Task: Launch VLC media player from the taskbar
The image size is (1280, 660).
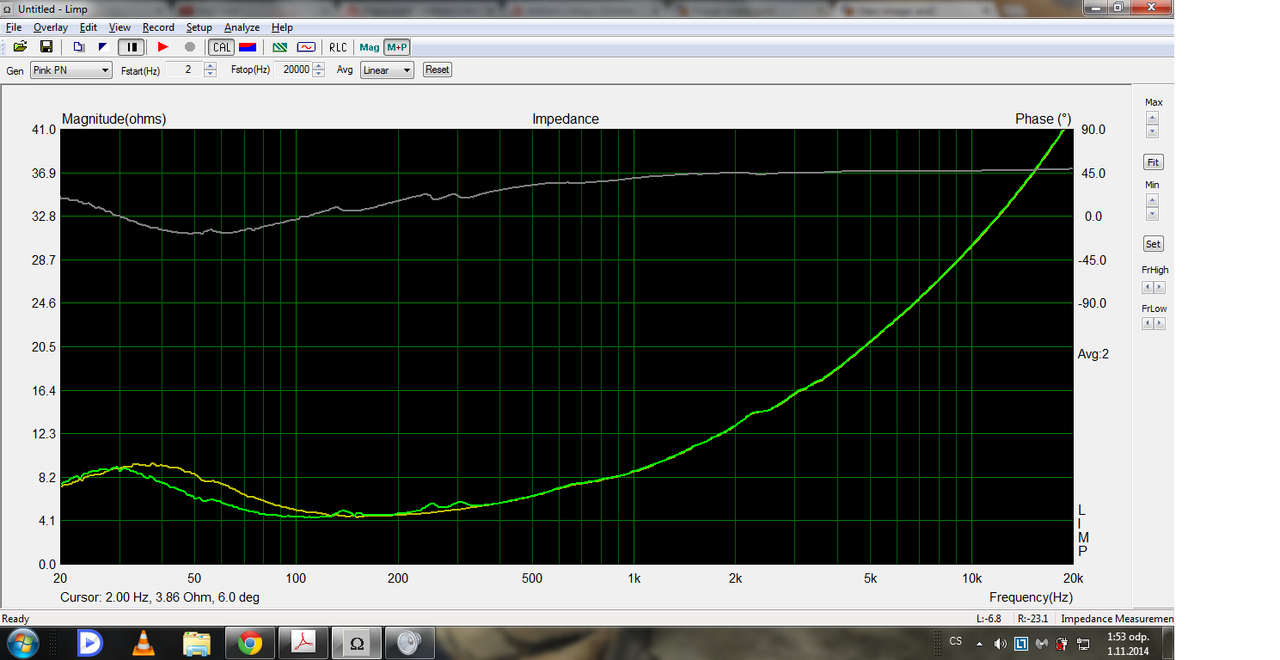Action: point(144,643)
